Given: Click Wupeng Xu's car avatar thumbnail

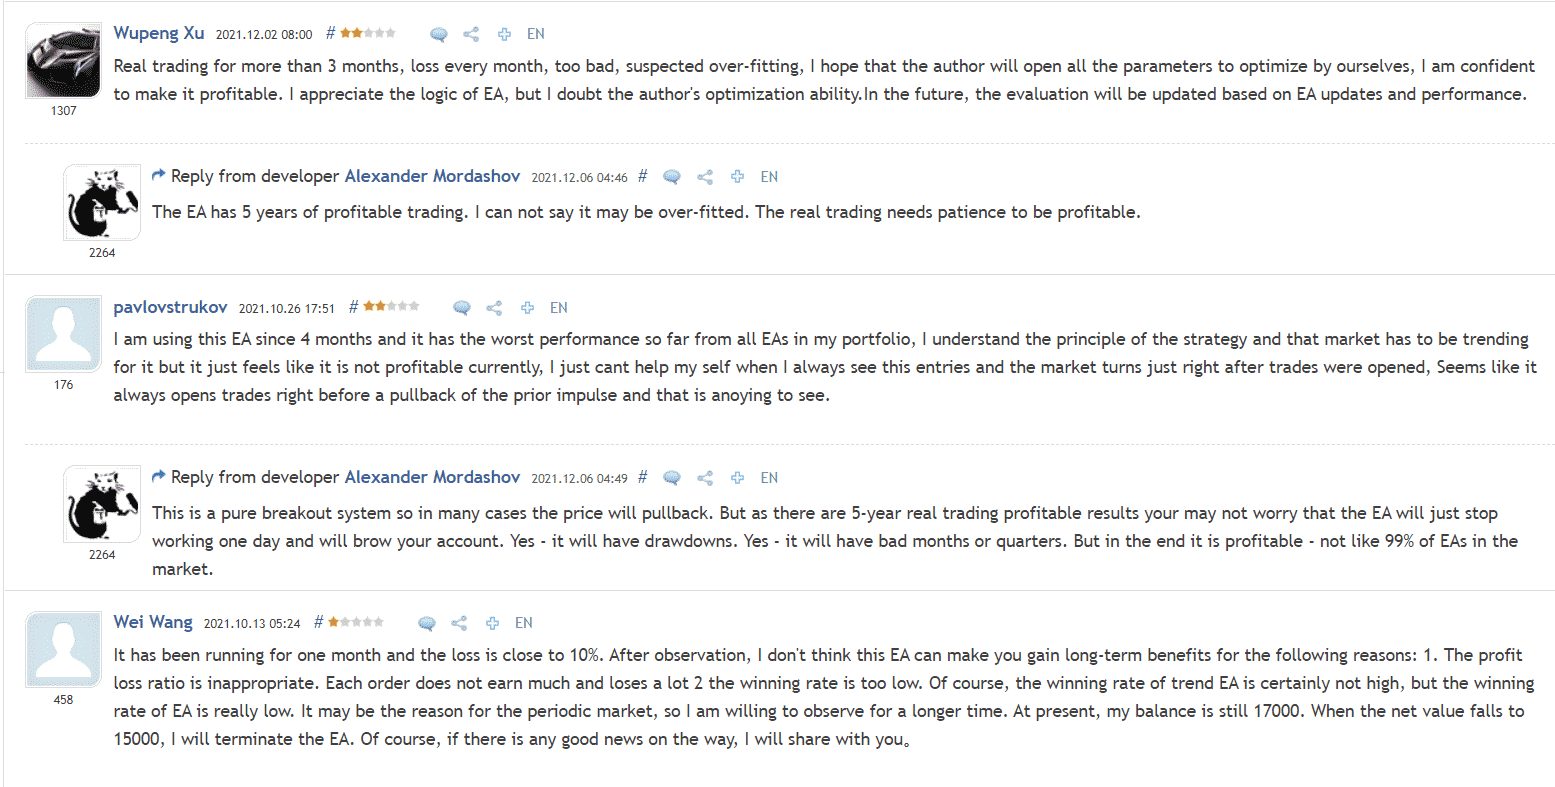Looking at the screenshot, I should click(63, 60).
